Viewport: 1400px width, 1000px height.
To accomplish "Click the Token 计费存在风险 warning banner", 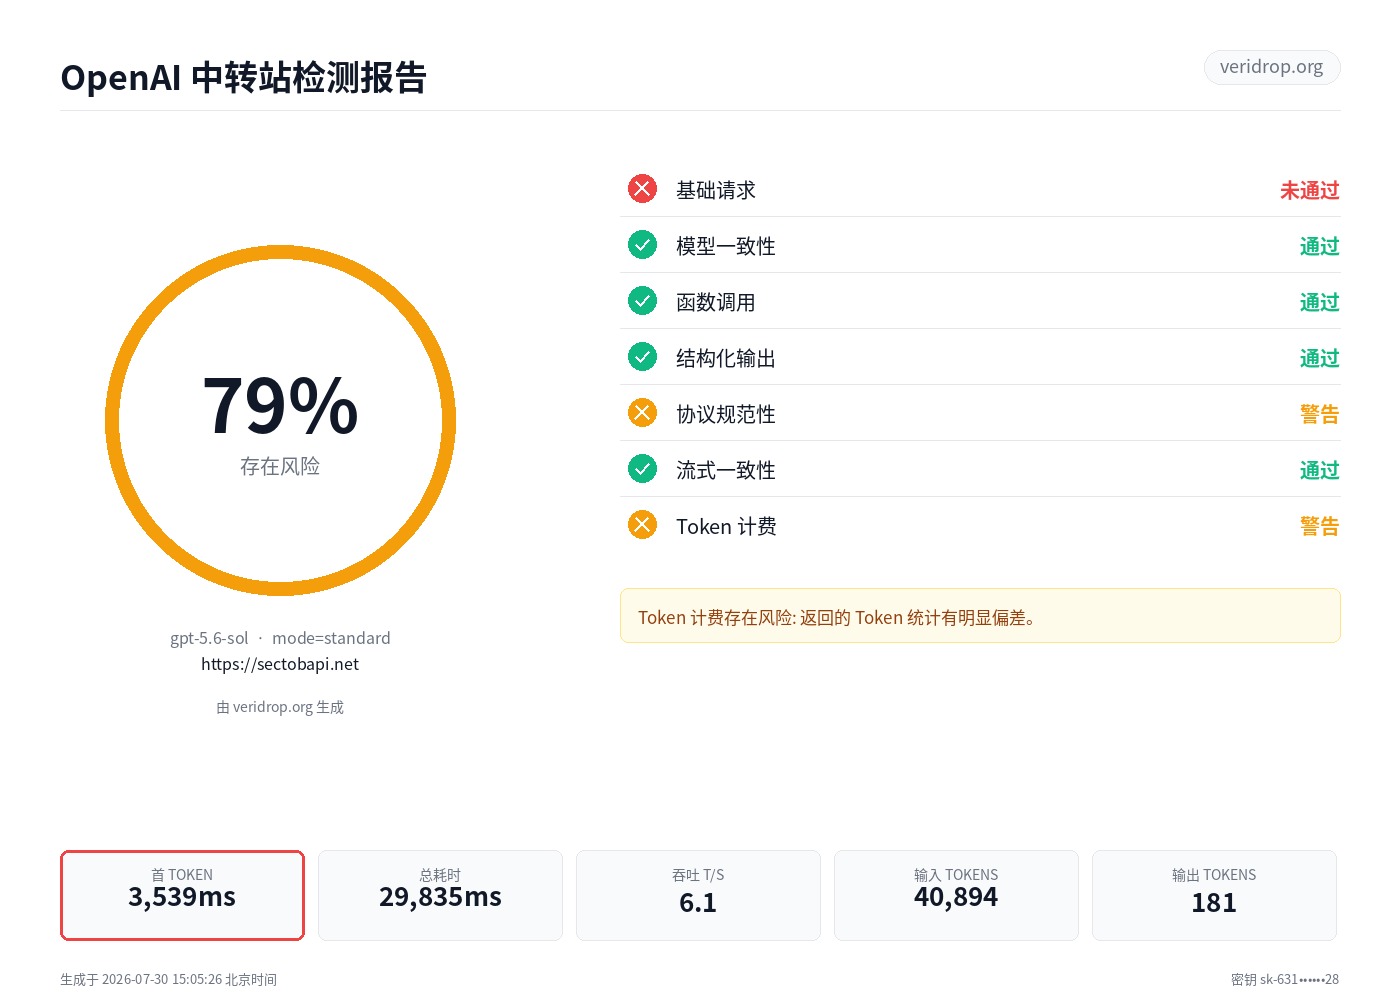I will (x=980, y=616).
